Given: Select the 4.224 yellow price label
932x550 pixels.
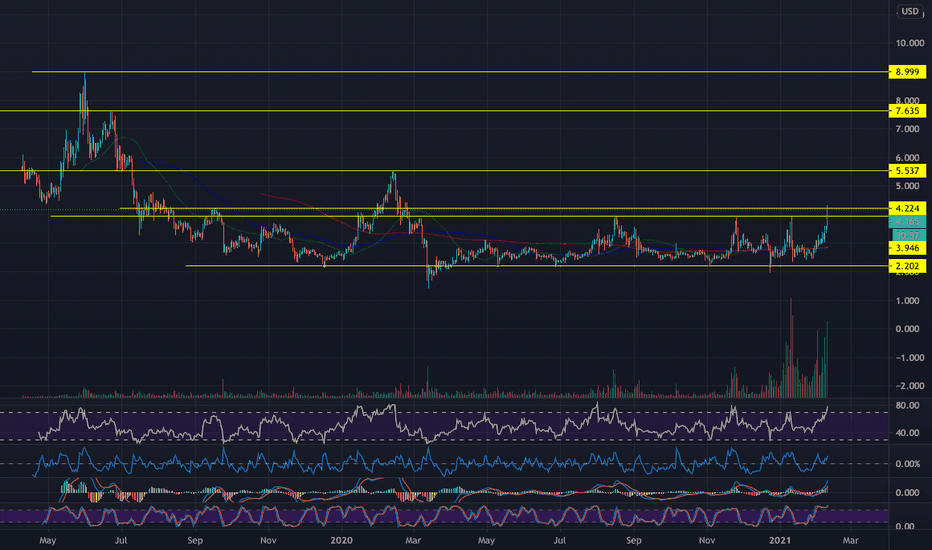Looking at the screenshot, I should coord(907,208).
